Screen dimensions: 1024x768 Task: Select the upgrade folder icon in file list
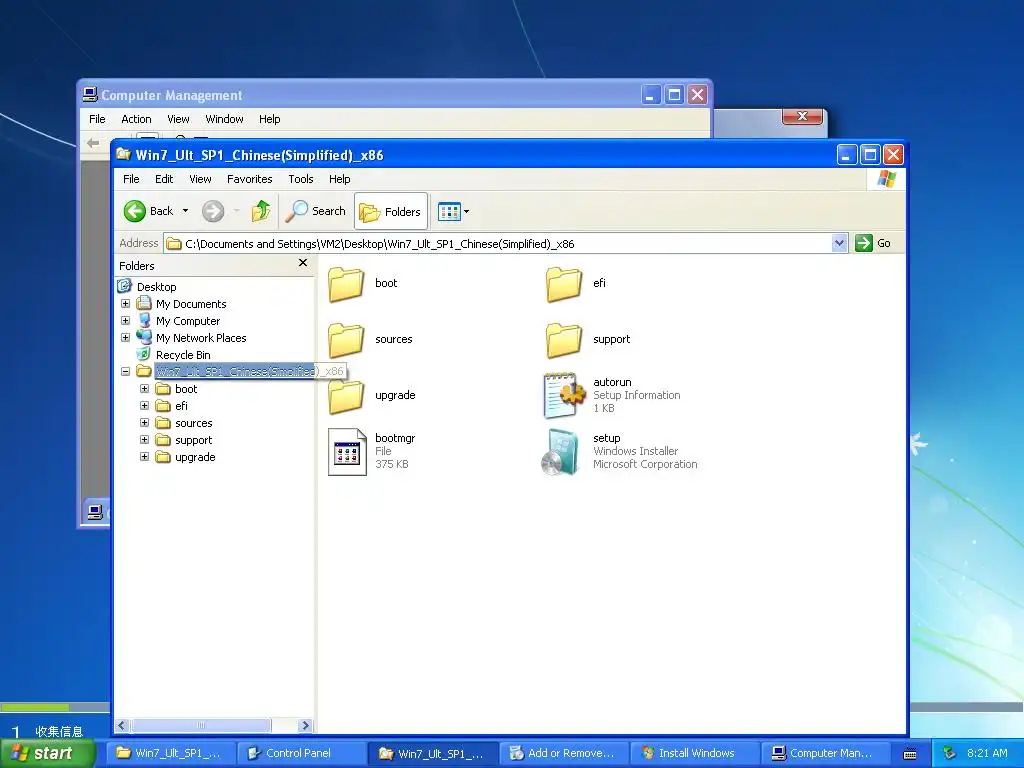[345, 396]
